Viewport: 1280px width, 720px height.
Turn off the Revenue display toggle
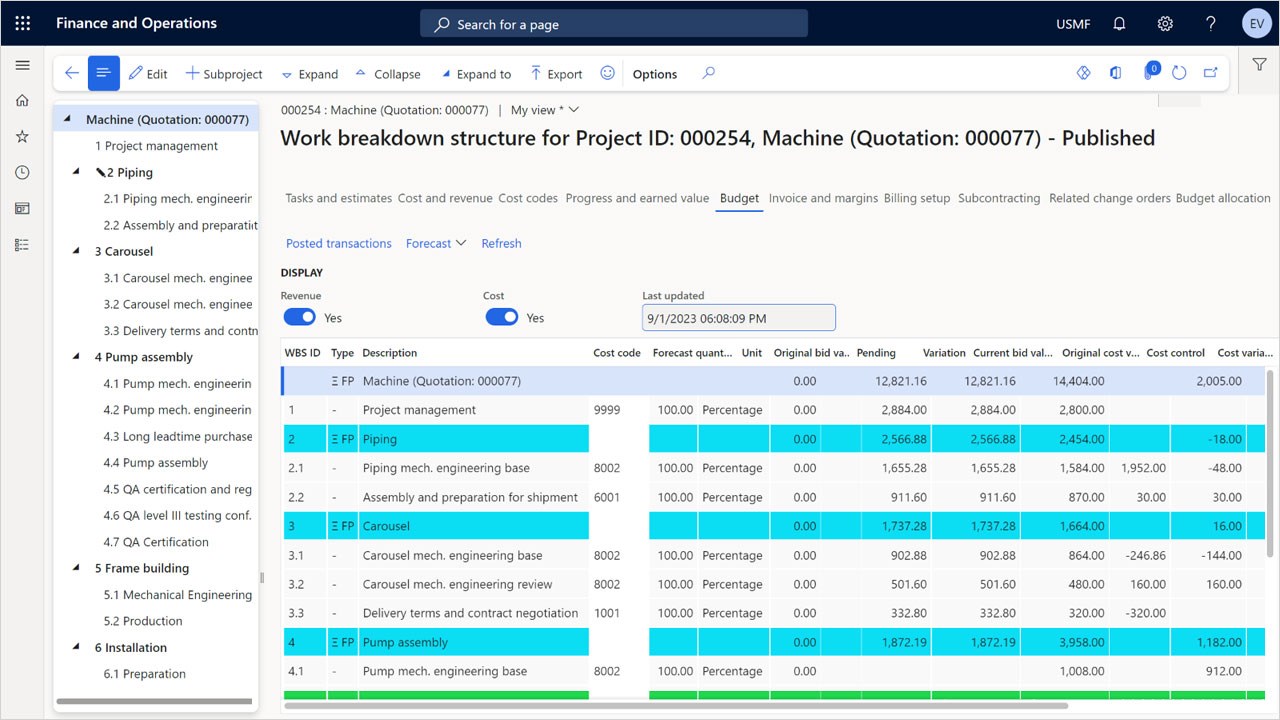point(300,317)
